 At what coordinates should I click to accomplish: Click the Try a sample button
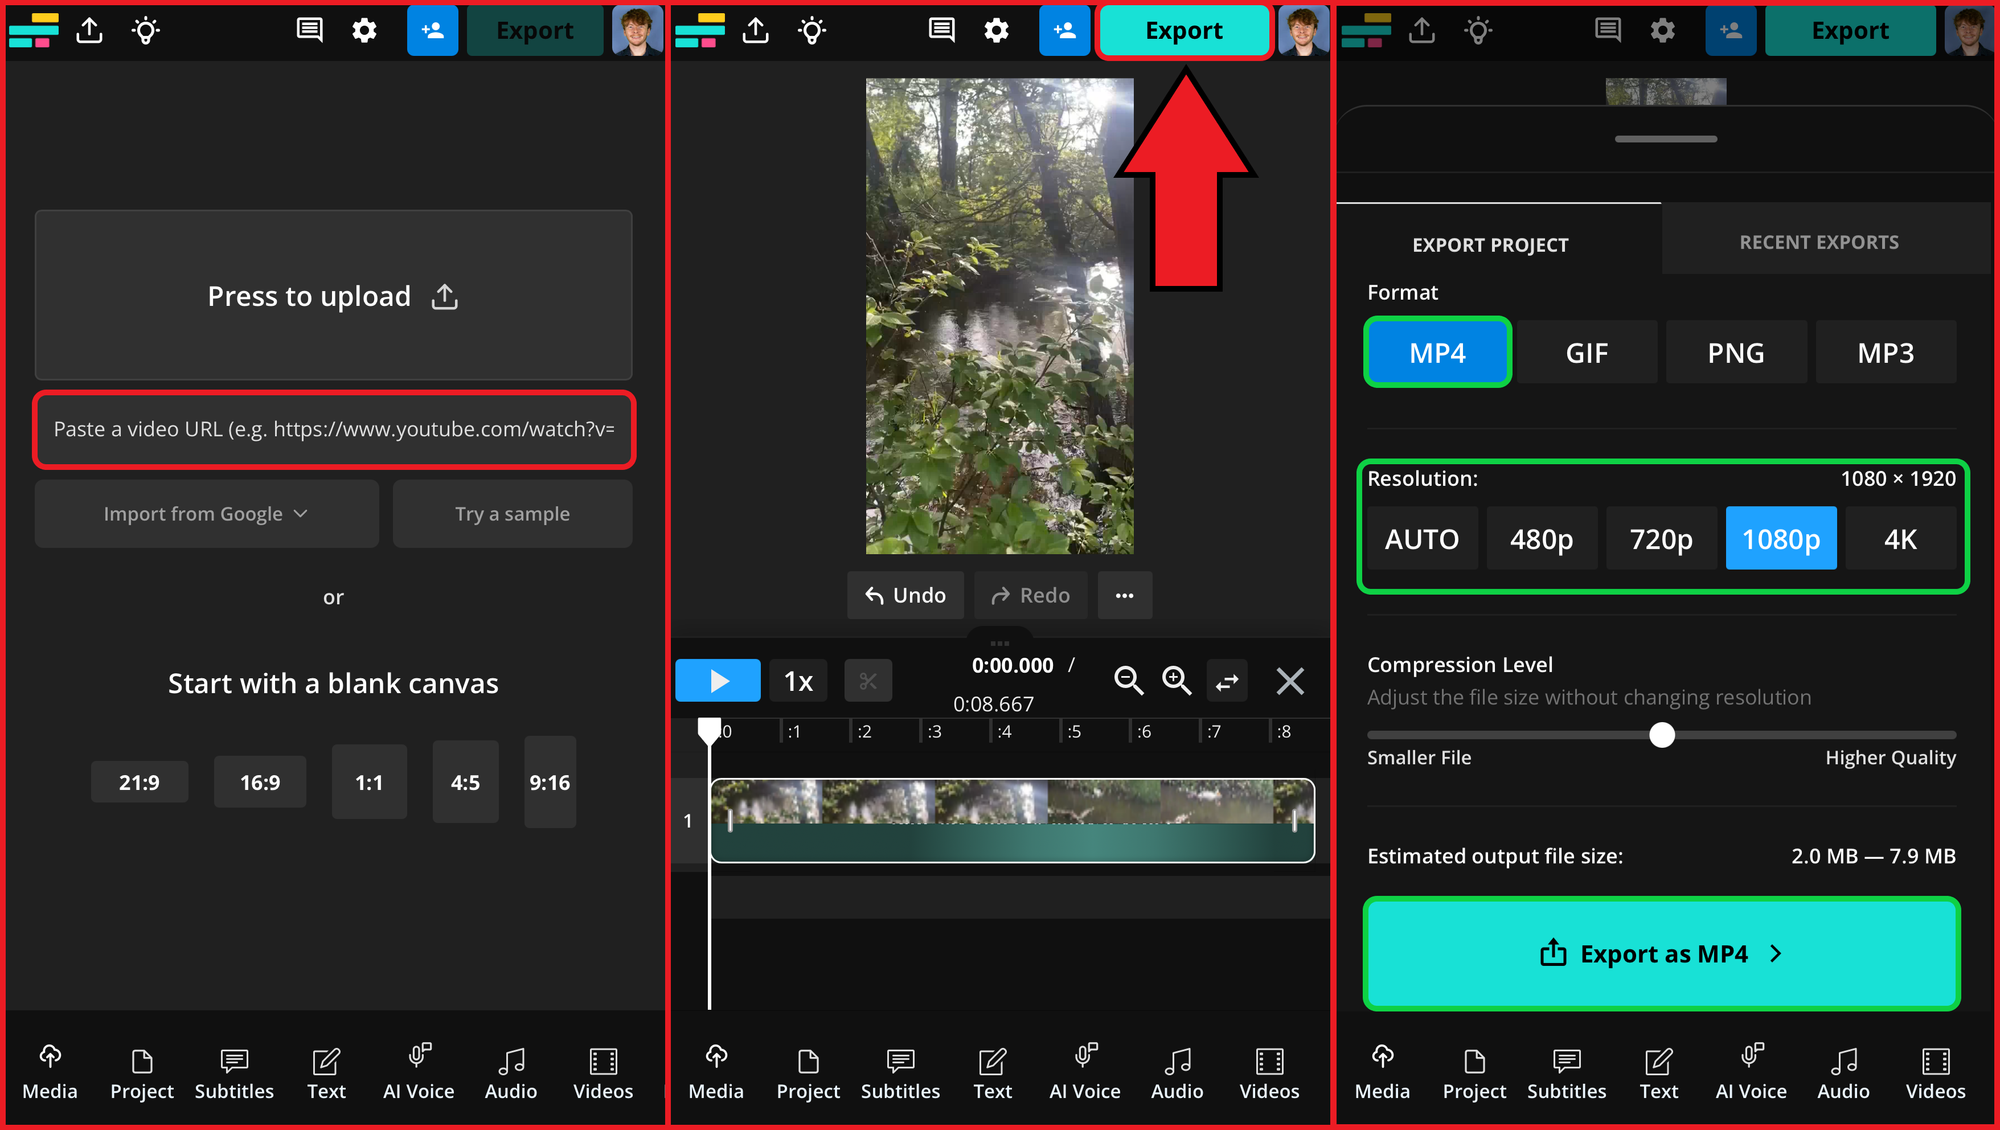512,513
